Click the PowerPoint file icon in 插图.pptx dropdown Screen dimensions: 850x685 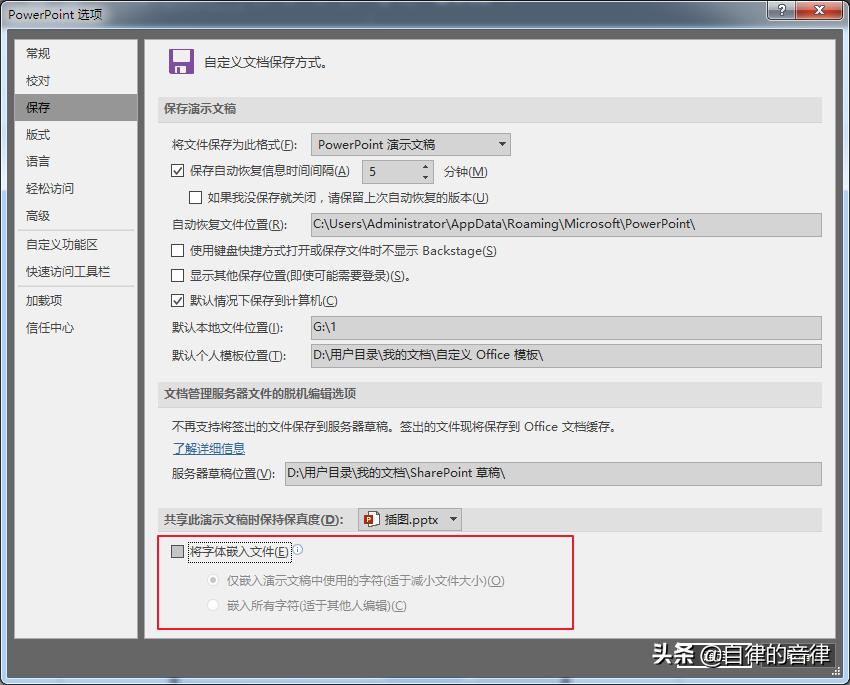372,519
